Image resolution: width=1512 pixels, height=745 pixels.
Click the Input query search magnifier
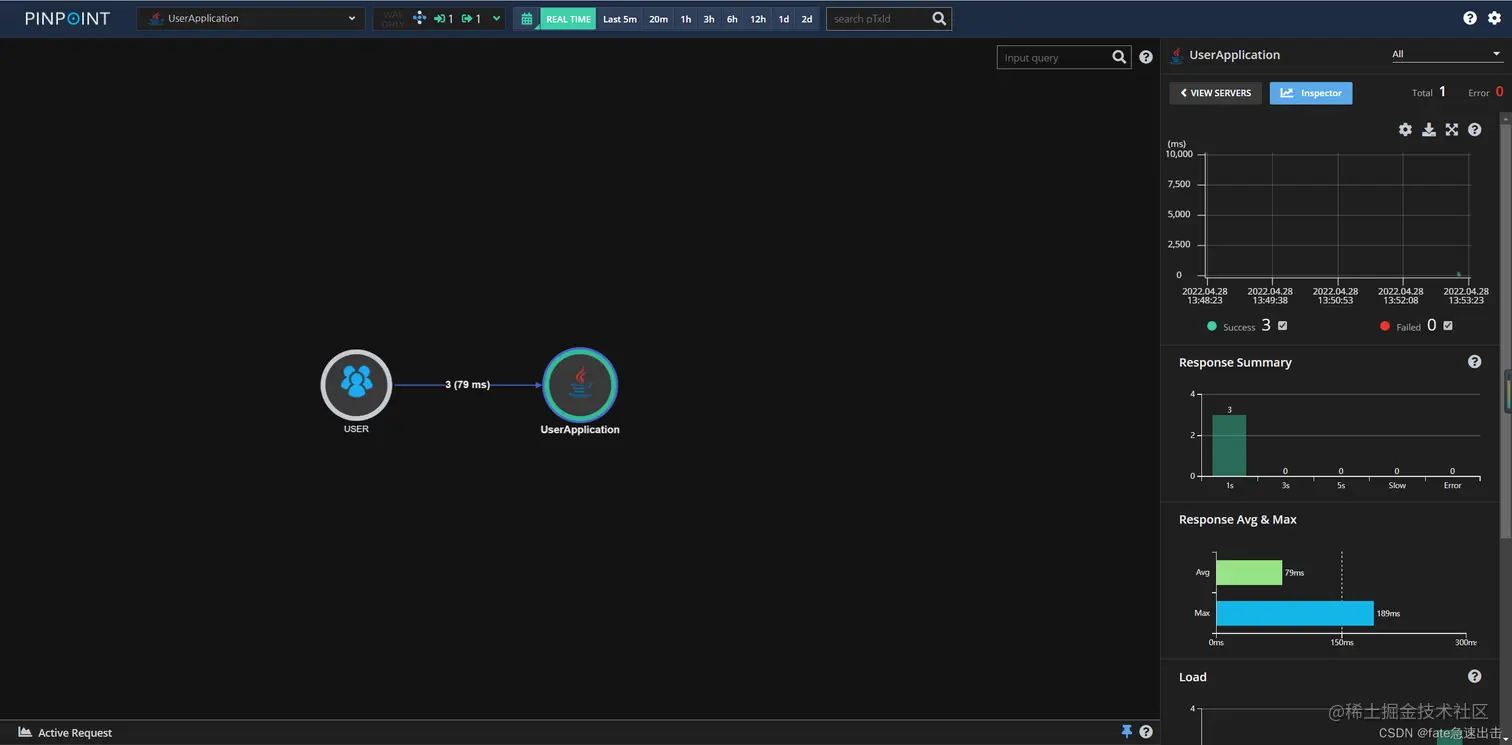[1119, 58]
